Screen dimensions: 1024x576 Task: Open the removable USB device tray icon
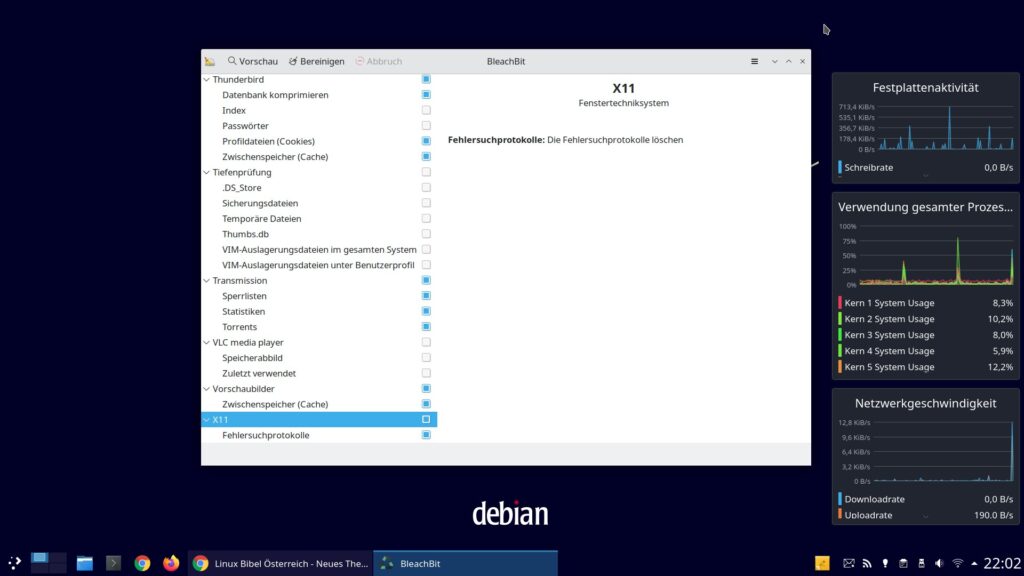921,563
